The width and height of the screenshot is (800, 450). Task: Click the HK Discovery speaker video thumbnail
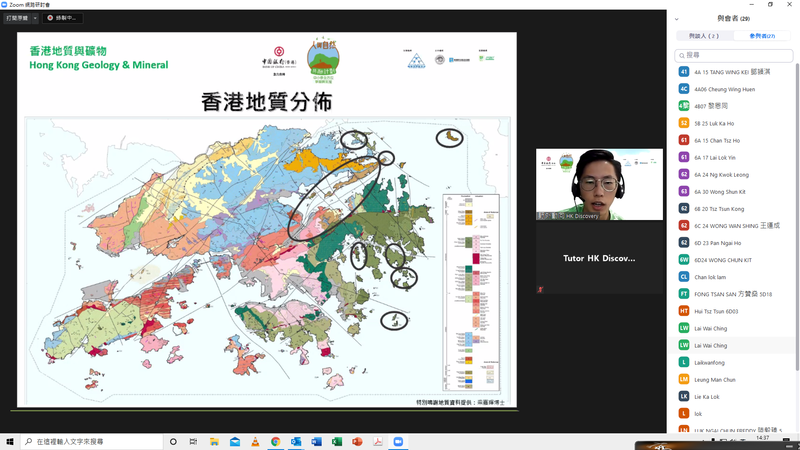pyautogui.click(x=599, y=184)
